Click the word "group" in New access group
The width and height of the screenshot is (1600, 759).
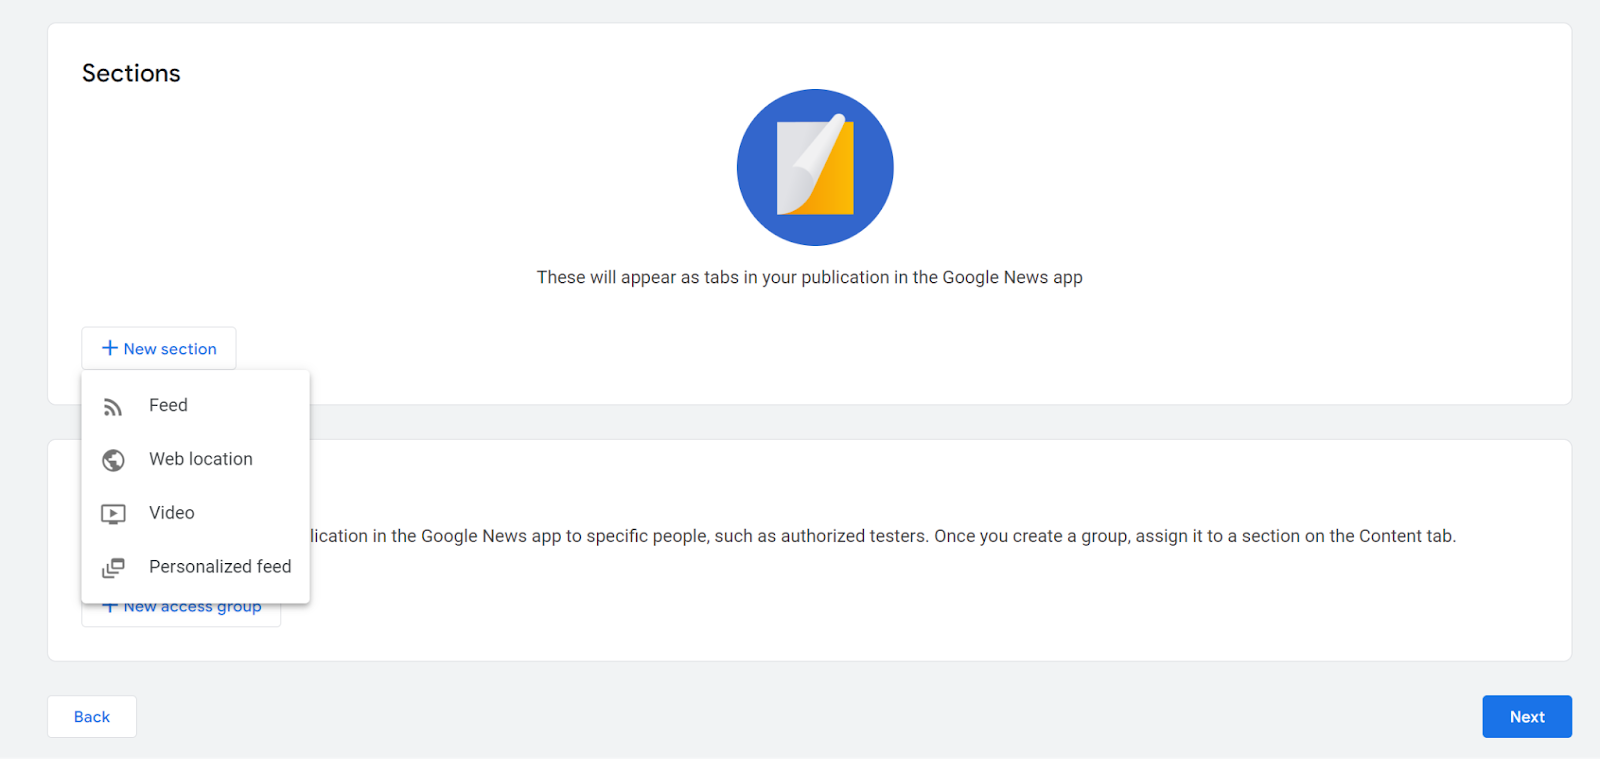(239, 608)
